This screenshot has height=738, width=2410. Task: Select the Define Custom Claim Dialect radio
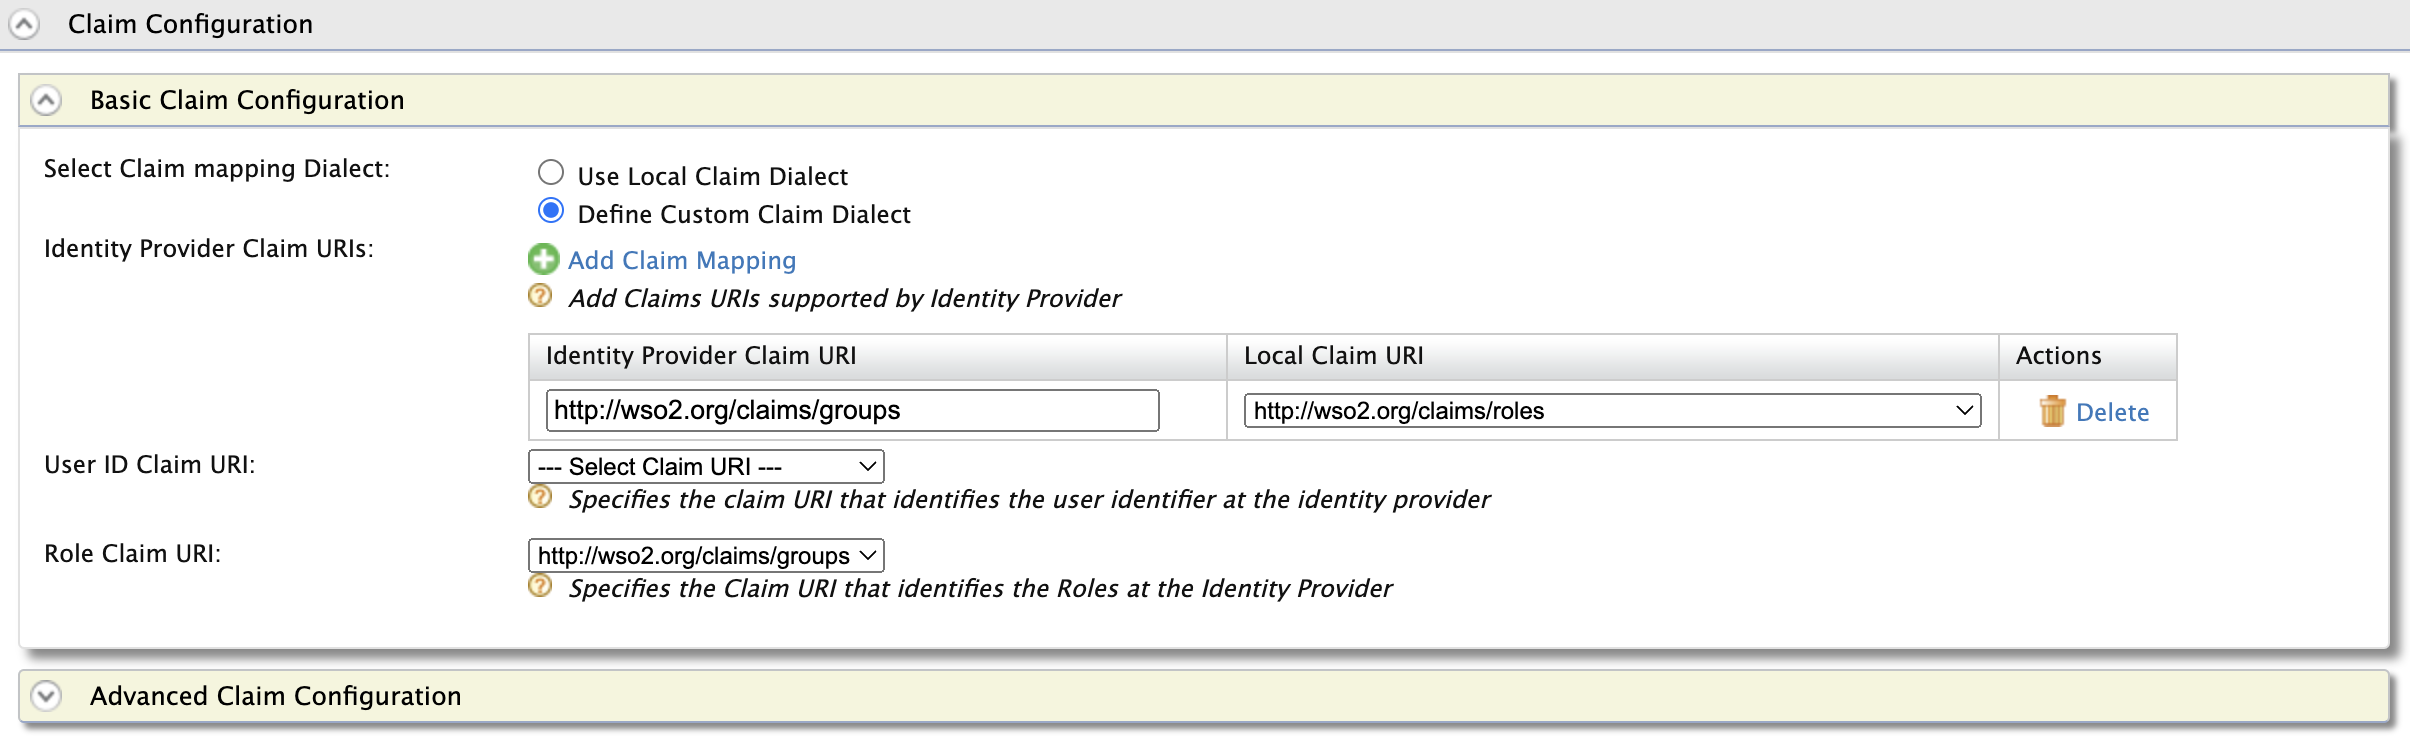[551, 211]
